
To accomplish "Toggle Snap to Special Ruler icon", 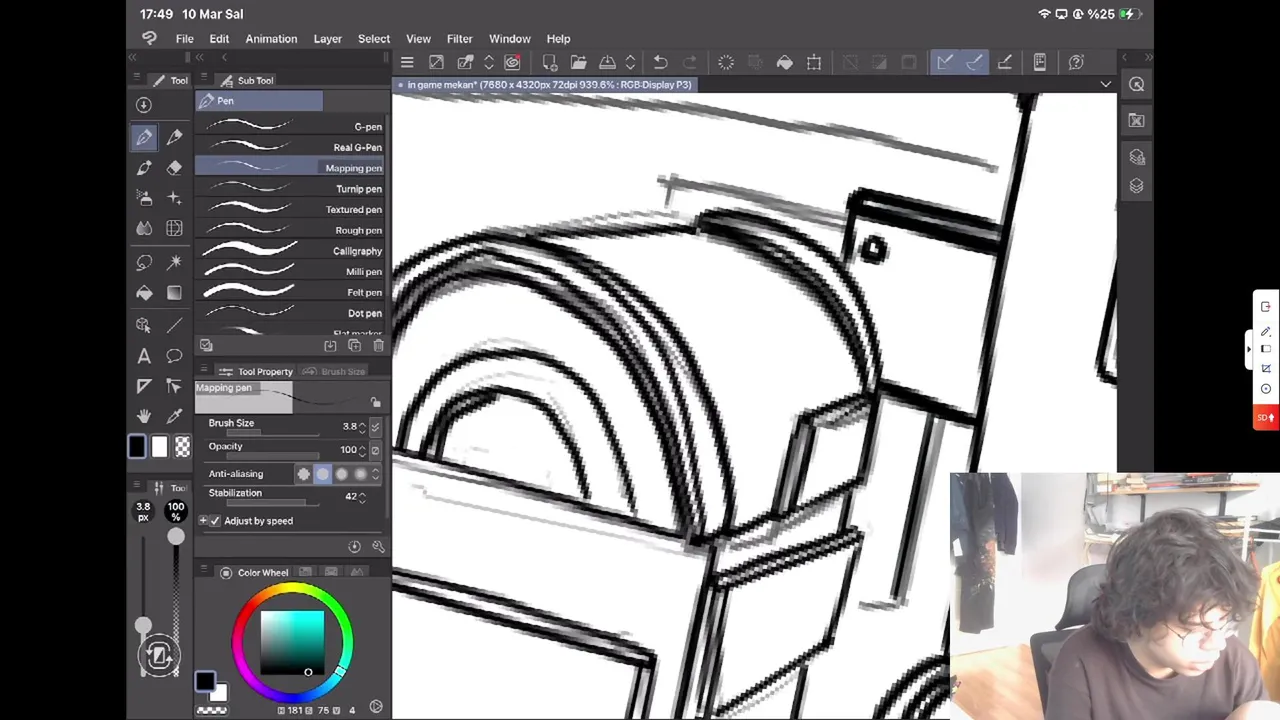I will coord(975,62).
